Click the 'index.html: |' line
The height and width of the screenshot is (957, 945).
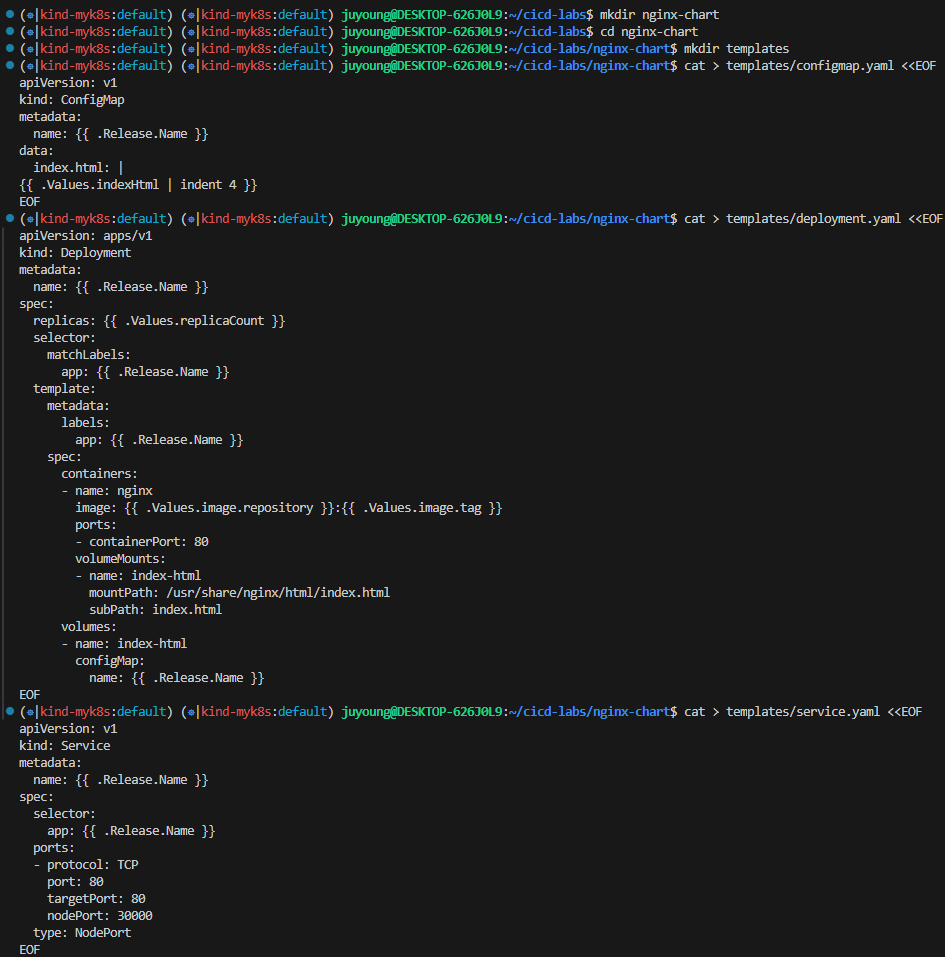tap(78, 168)
